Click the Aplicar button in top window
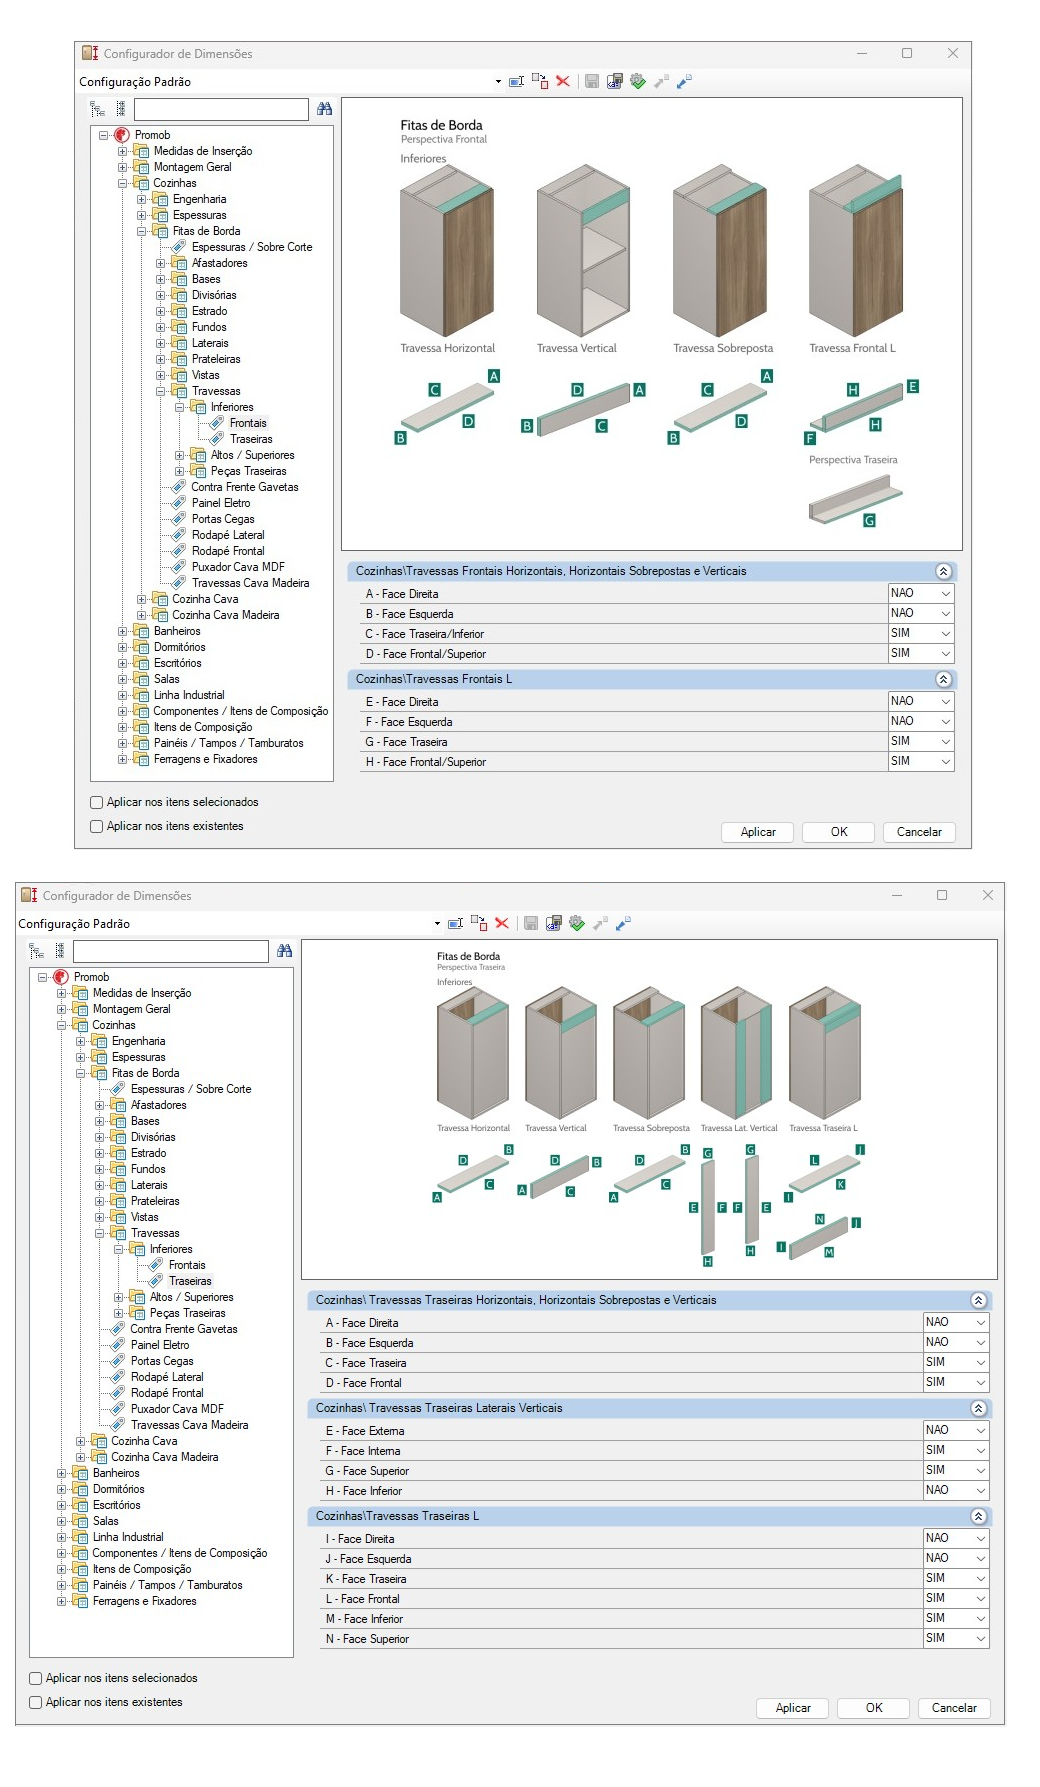Viewport: 1040px width, 1787px height. pyautogui.click(x=758, y=832)
